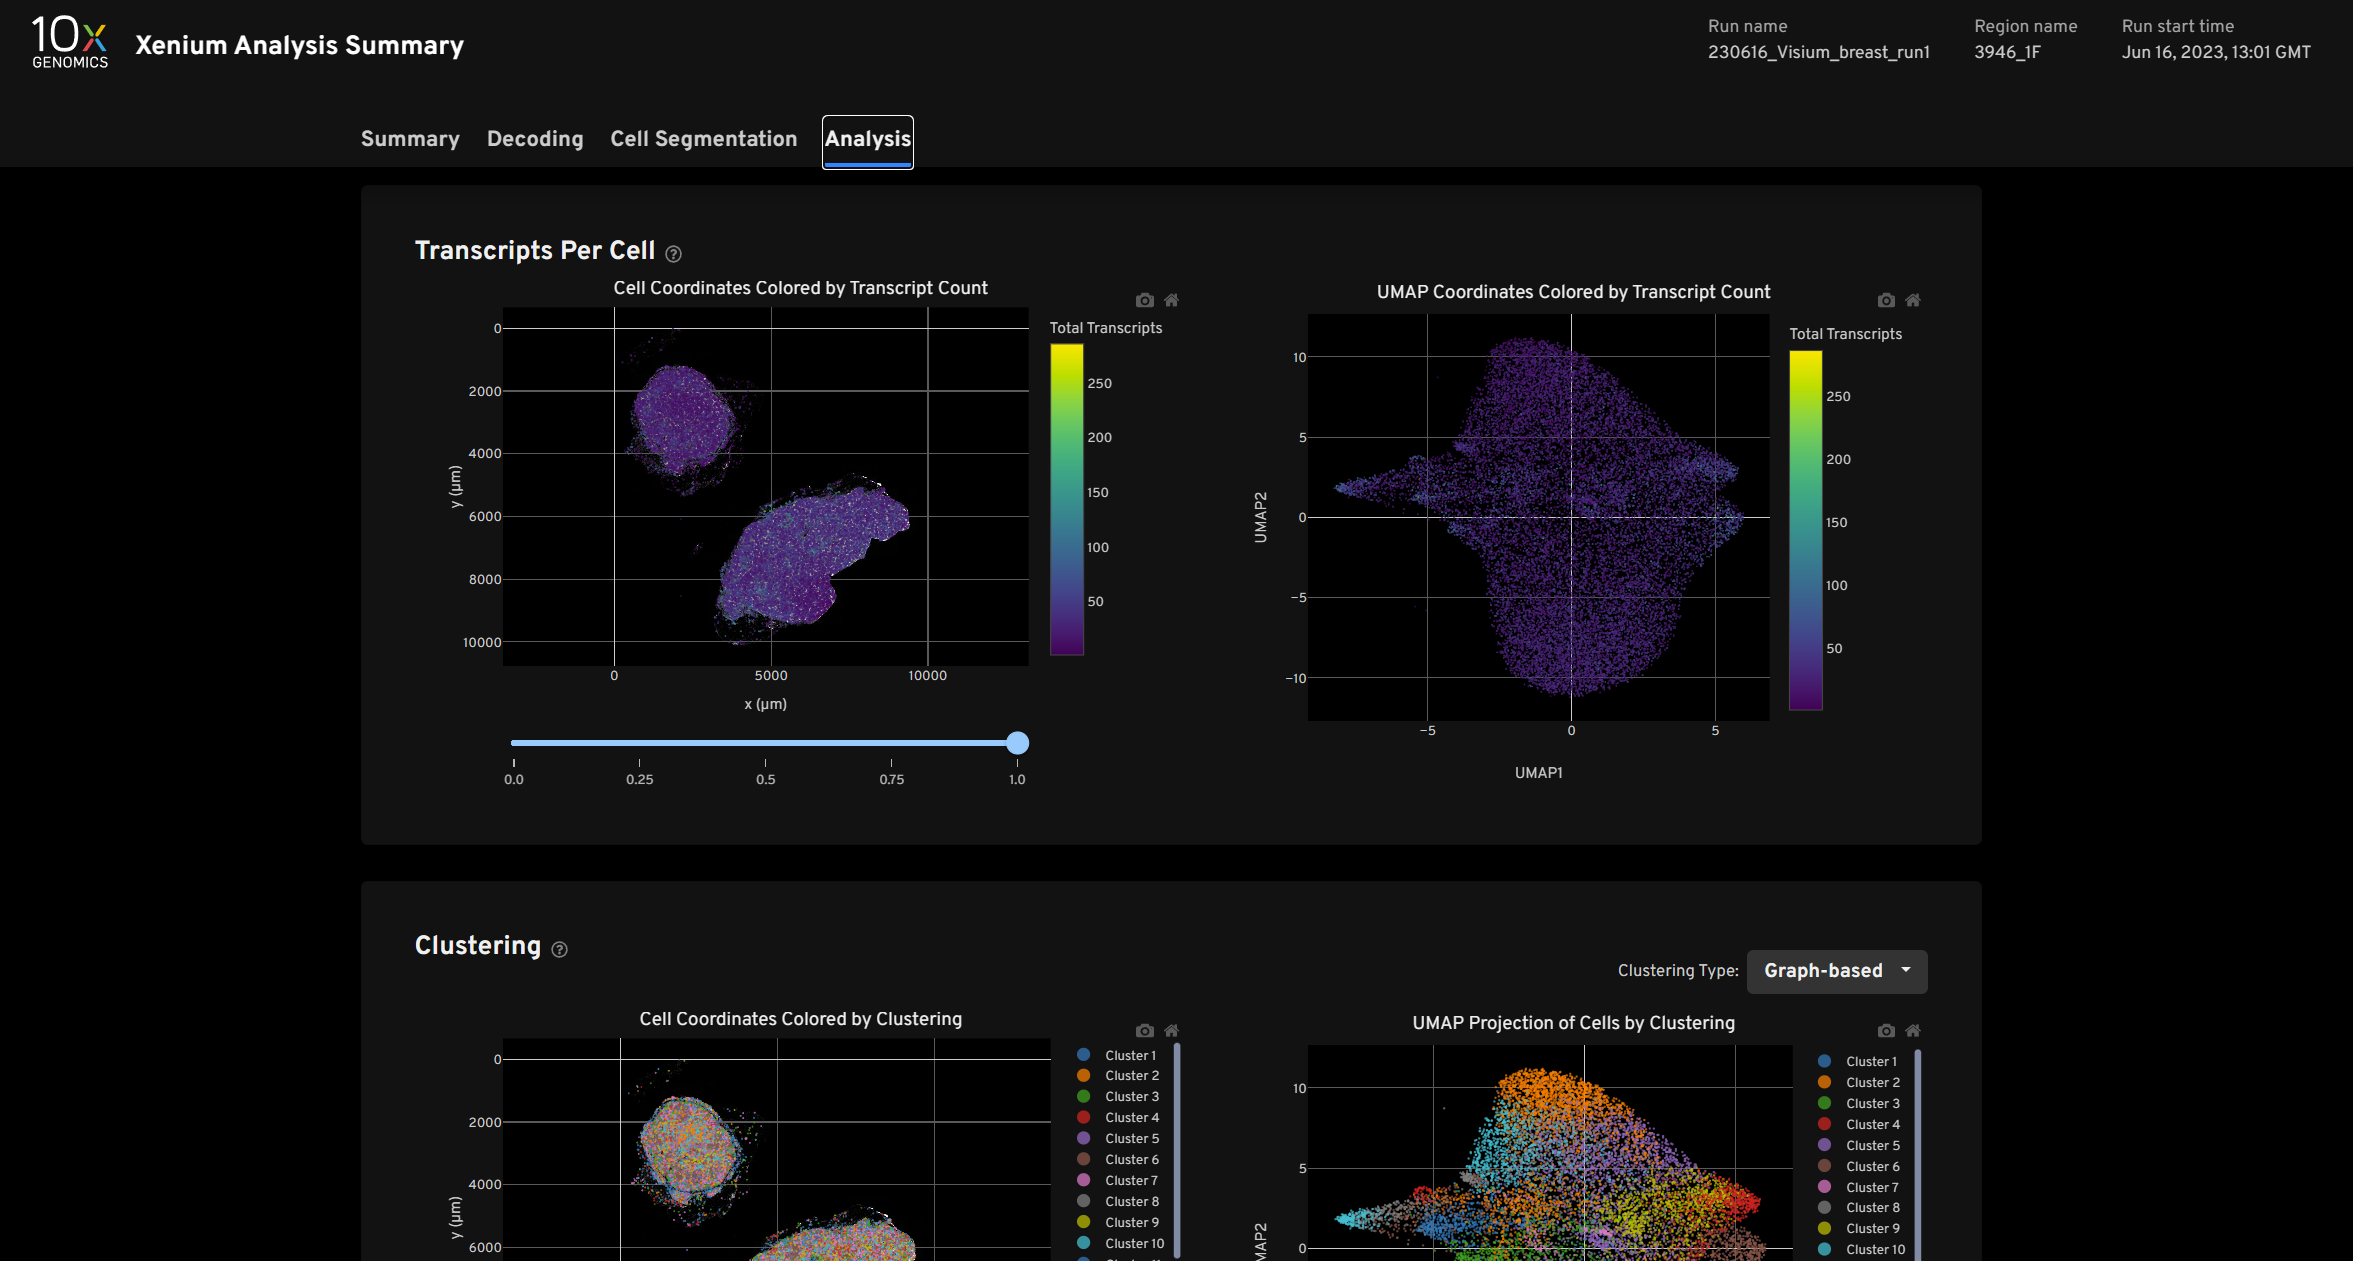
Task: Go to the Decoding tab
Action: pyautogui.click(x=535, y=139)
